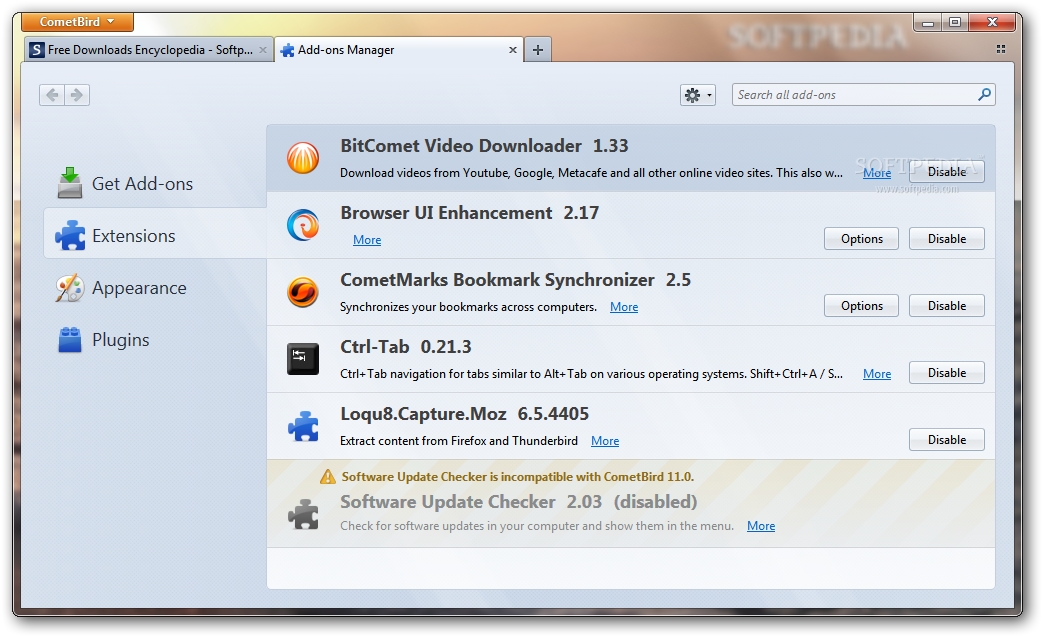Open Options for Browser UI Enhancement
The image size is (1043, 637).
coord(861,239)
